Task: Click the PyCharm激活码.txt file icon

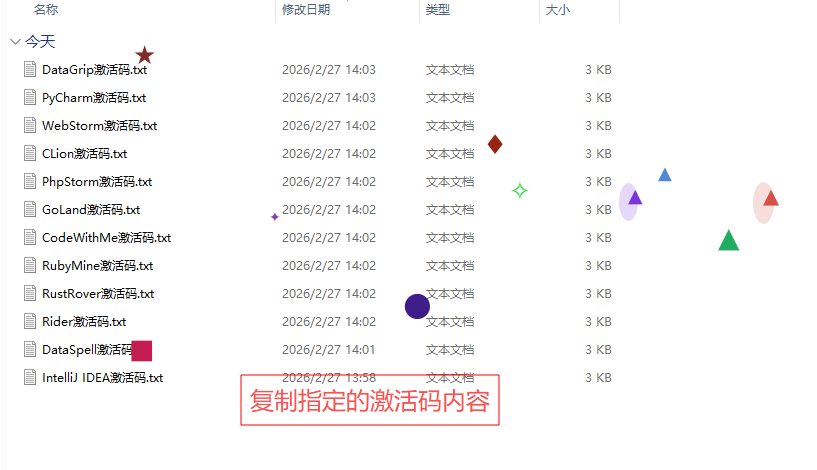Action: [30, 97]
